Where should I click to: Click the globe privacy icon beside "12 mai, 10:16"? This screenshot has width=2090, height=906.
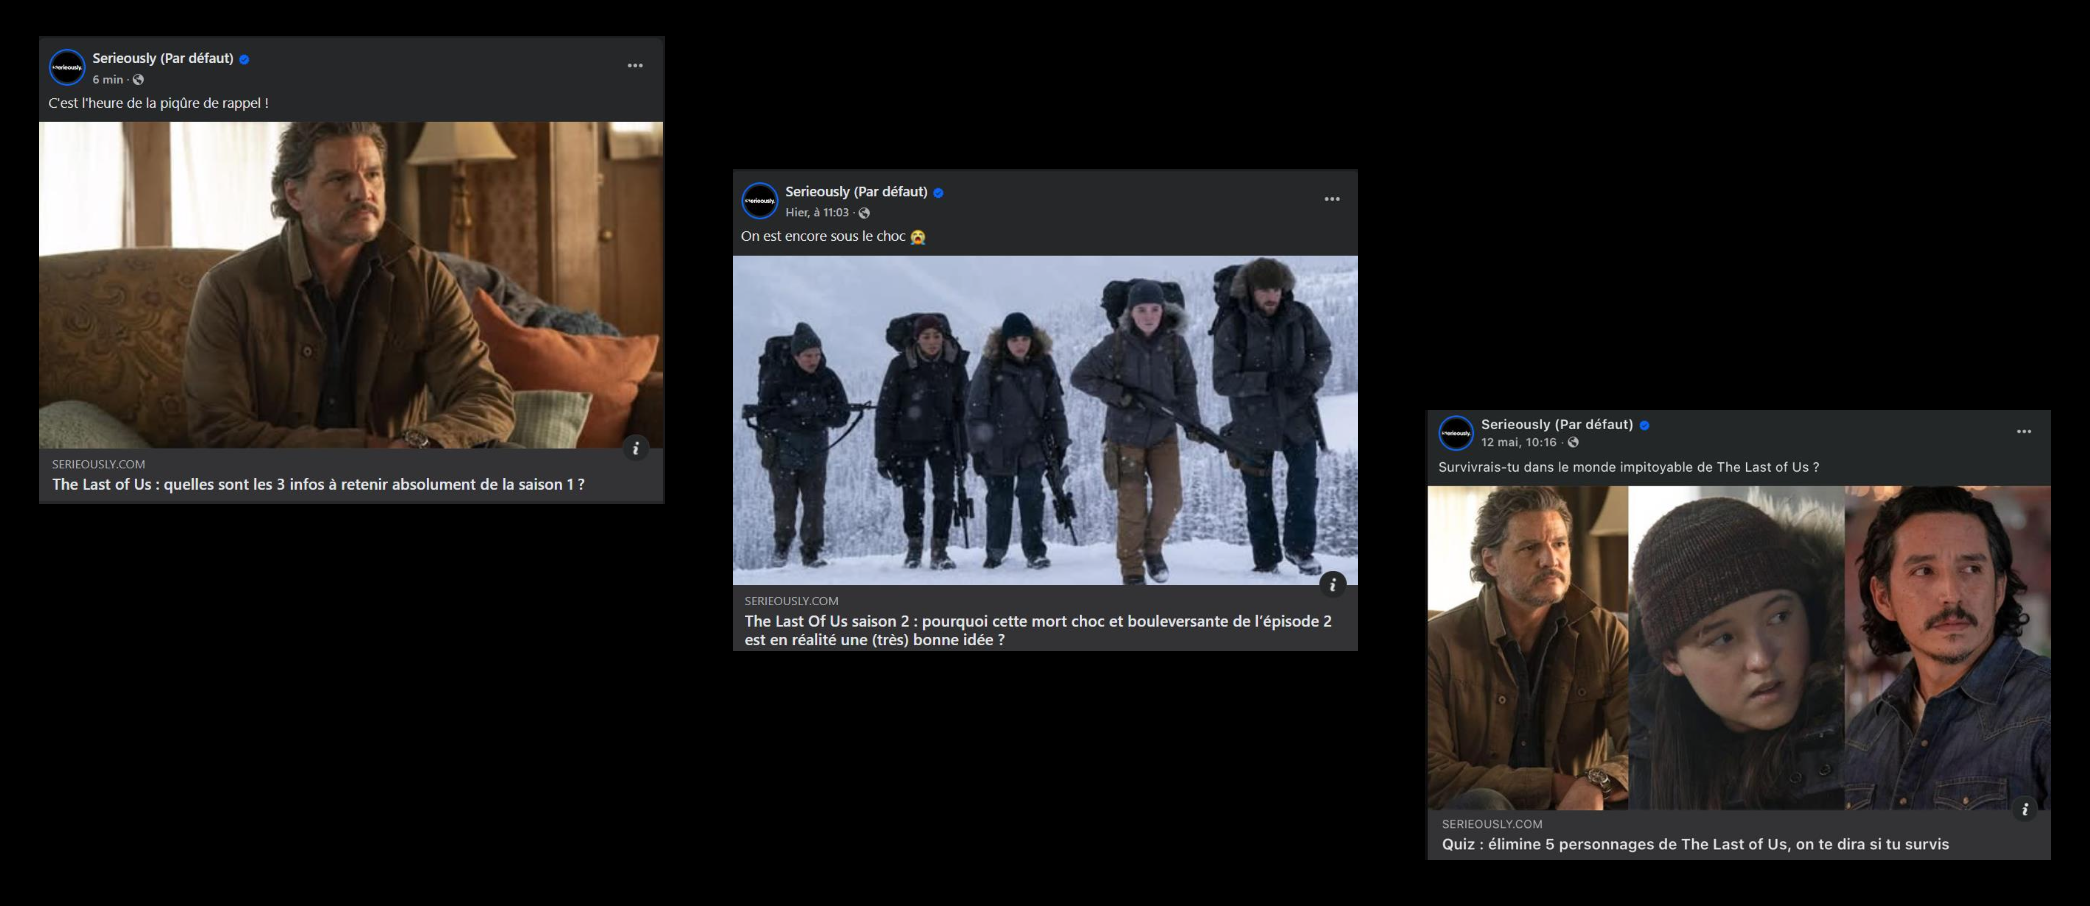tap(1573, 443)
